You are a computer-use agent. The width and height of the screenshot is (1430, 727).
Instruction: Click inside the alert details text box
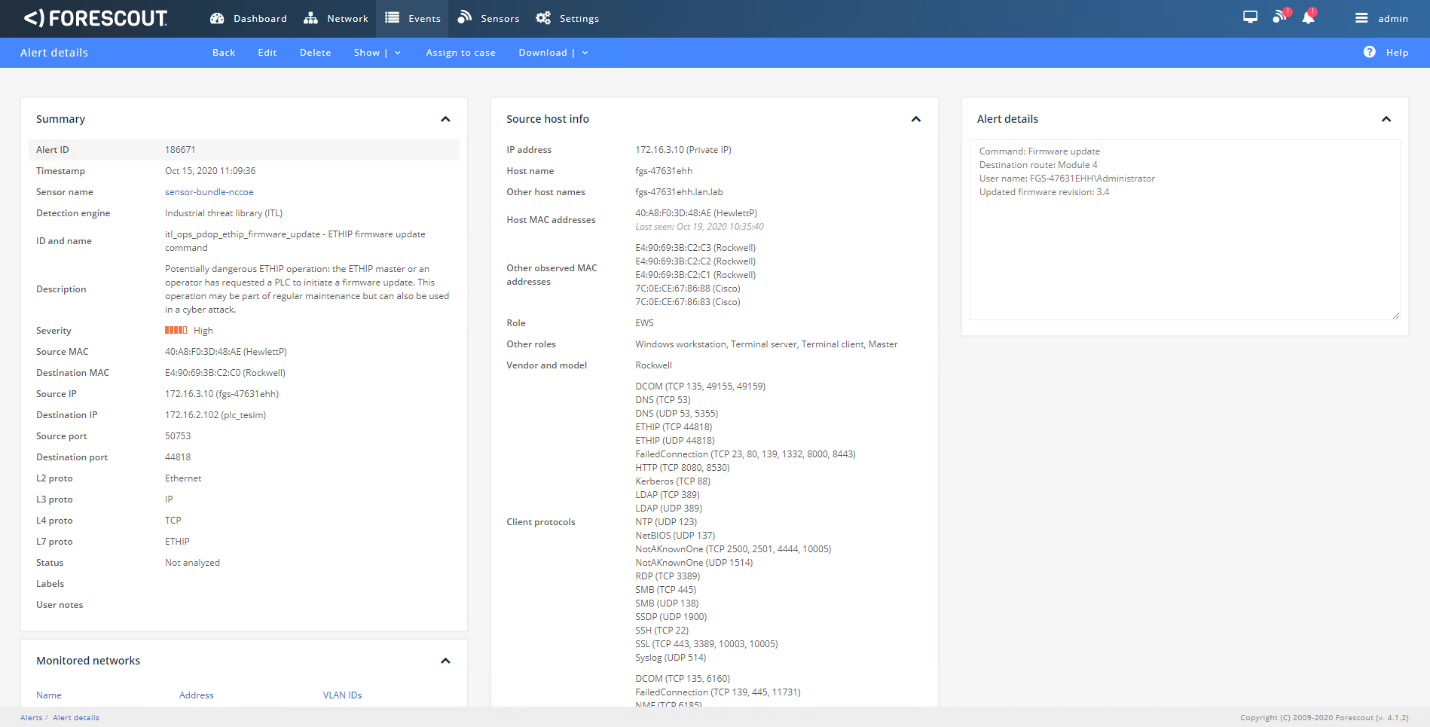tap(1185, 229)
